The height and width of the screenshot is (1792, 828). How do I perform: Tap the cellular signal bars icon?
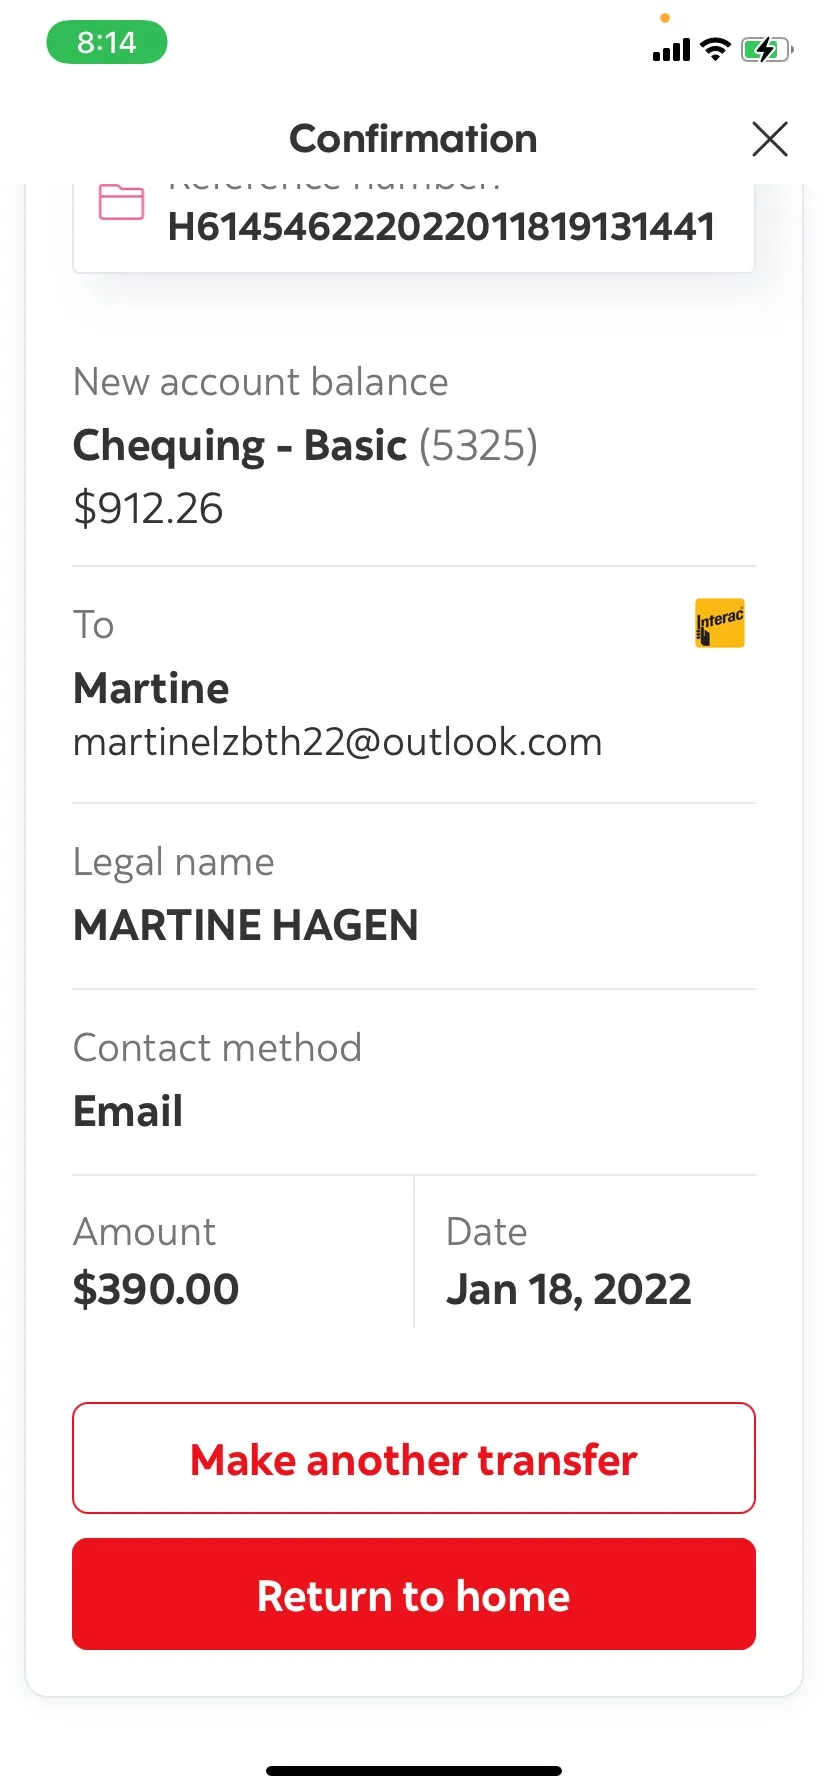[x=671, y=50]
